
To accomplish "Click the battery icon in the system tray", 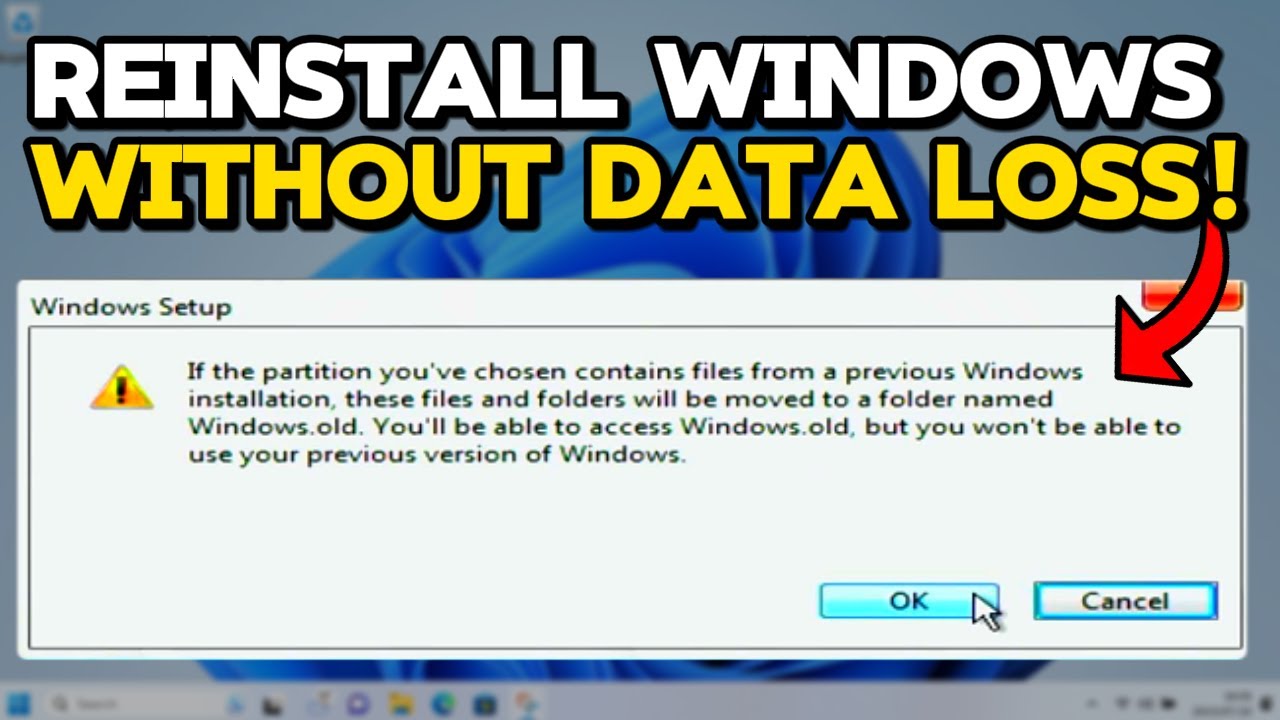I will (x=1168, y=705).
